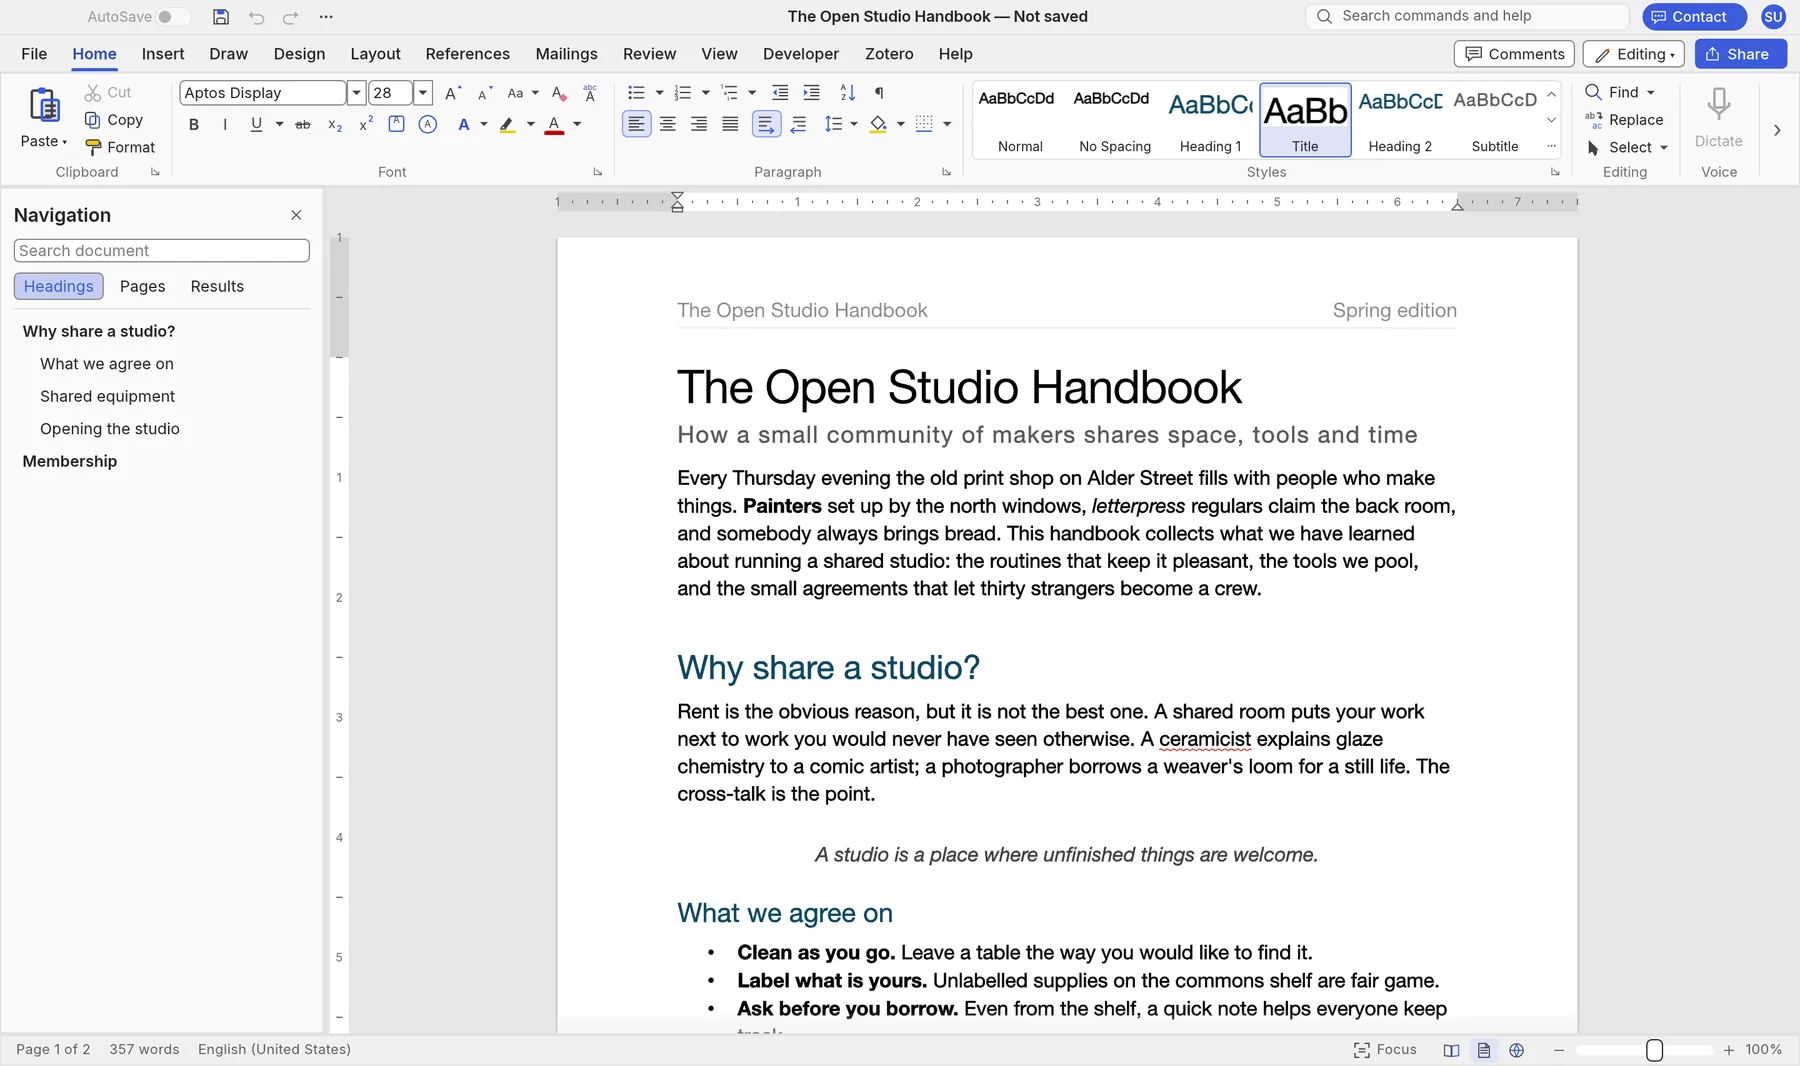Toggle align right
Image resolution: width=1800 pixels, height=1066 pixels.
[x=699, y=124]
